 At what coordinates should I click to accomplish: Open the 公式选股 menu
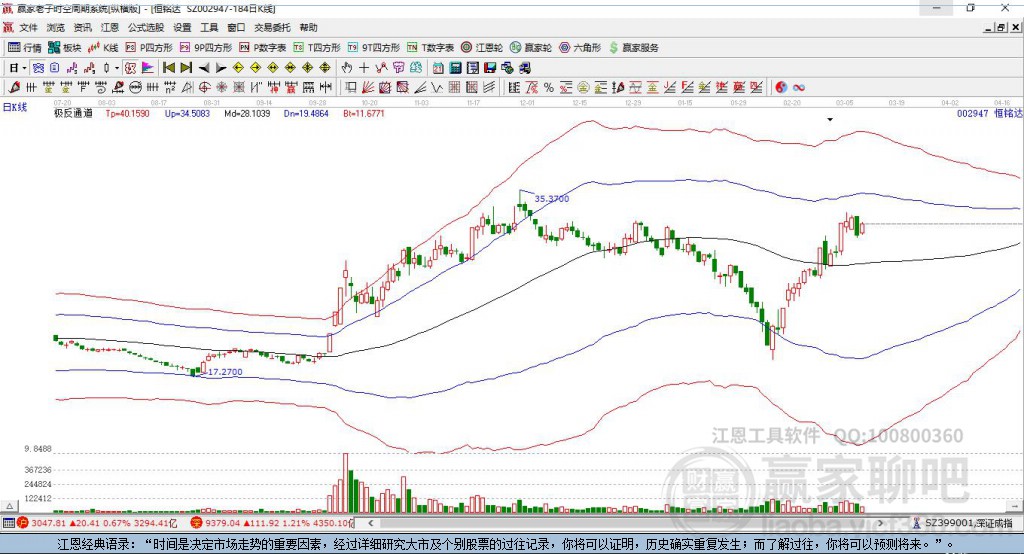pos(146,27)
